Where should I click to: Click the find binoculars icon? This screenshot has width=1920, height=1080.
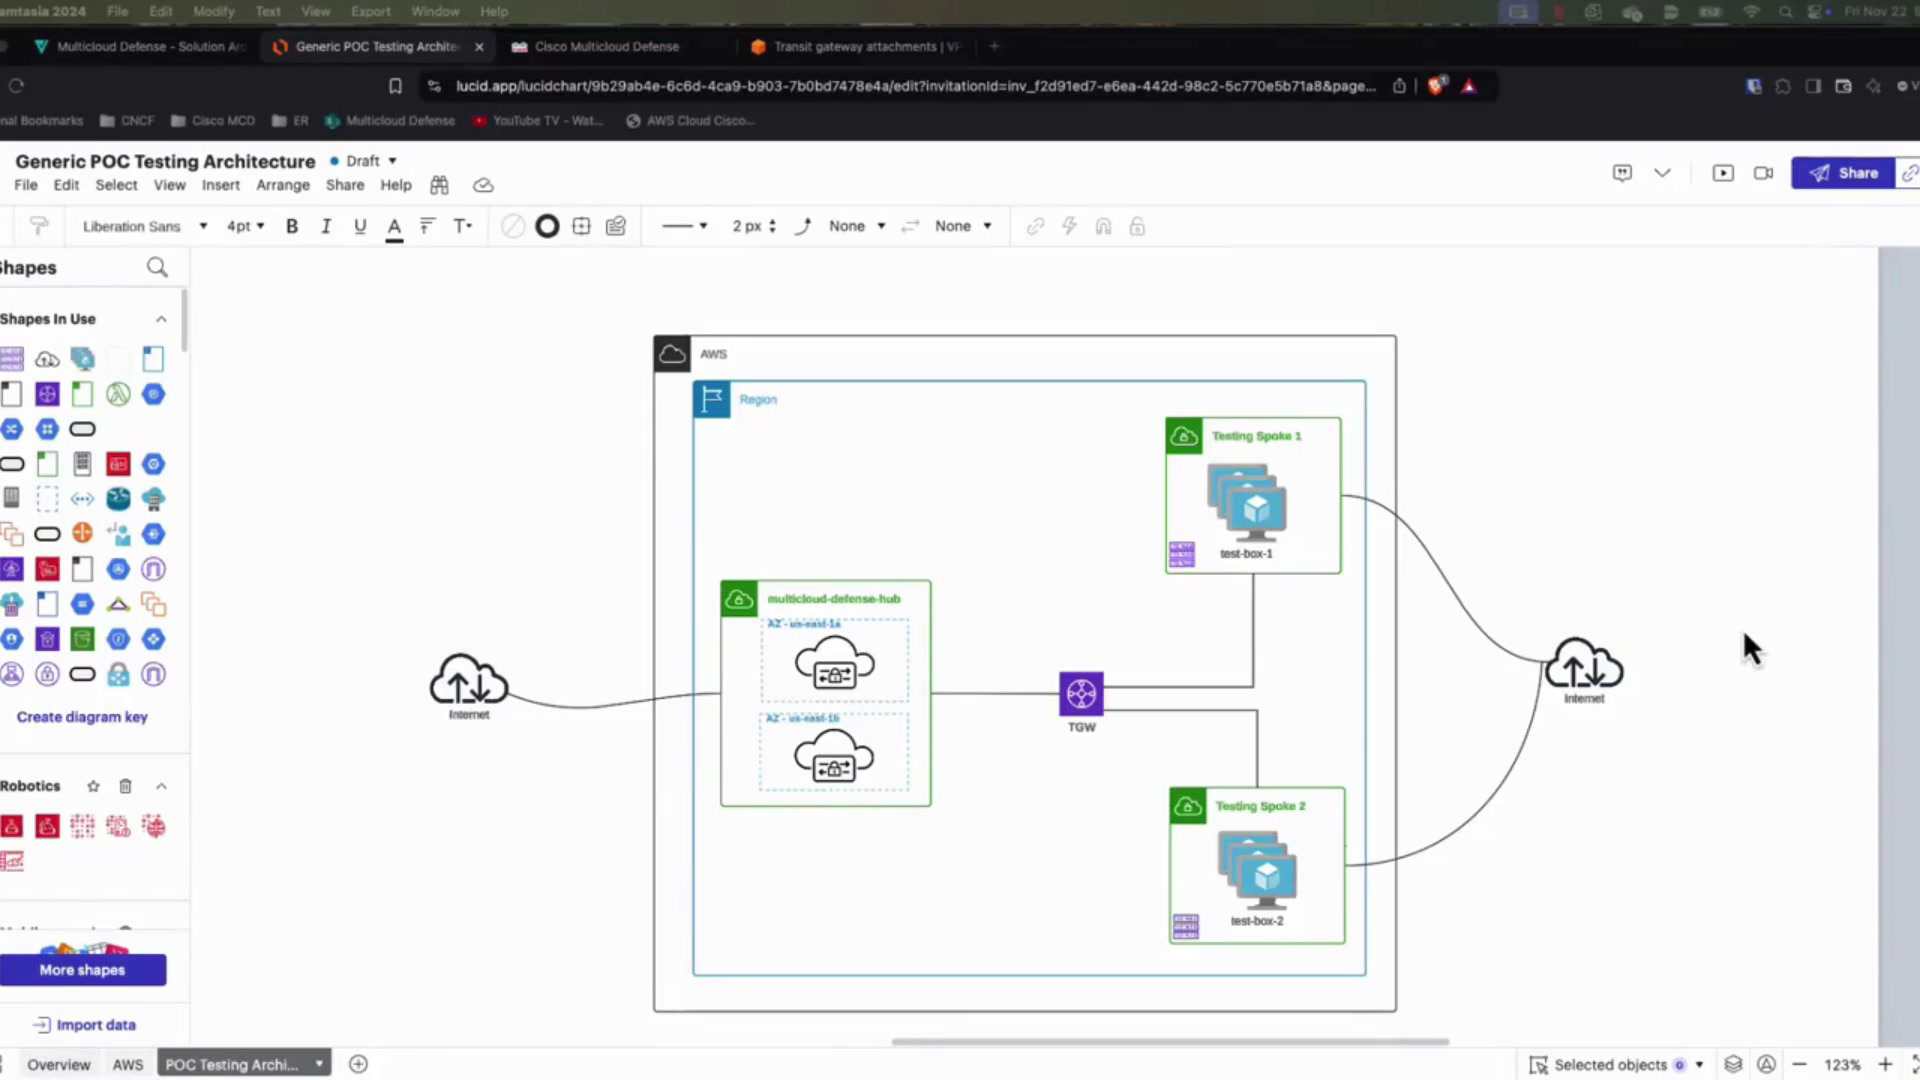point(439,185)
